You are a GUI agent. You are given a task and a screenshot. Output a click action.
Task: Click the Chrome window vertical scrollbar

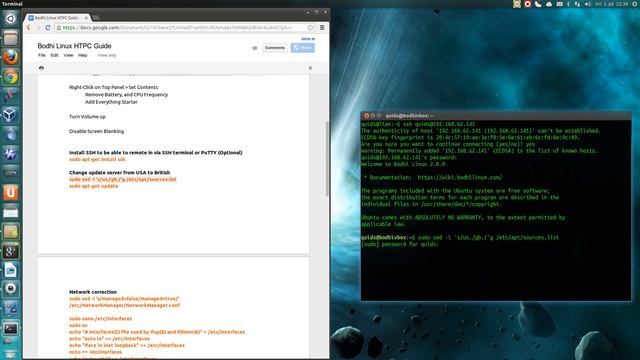[327, 158]
